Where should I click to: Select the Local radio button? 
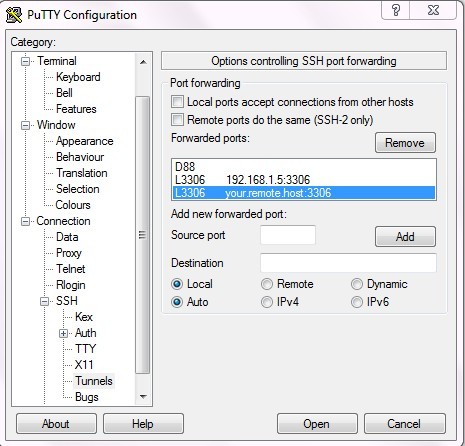(x=177, y=284)
